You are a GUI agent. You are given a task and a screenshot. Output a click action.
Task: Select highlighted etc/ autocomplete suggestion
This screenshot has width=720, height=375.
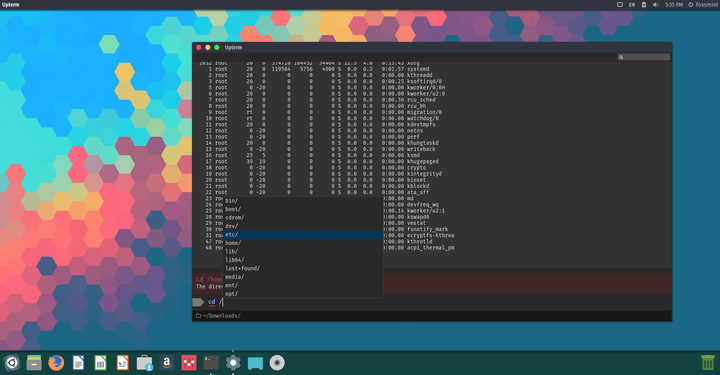click(x=303, y=235)
